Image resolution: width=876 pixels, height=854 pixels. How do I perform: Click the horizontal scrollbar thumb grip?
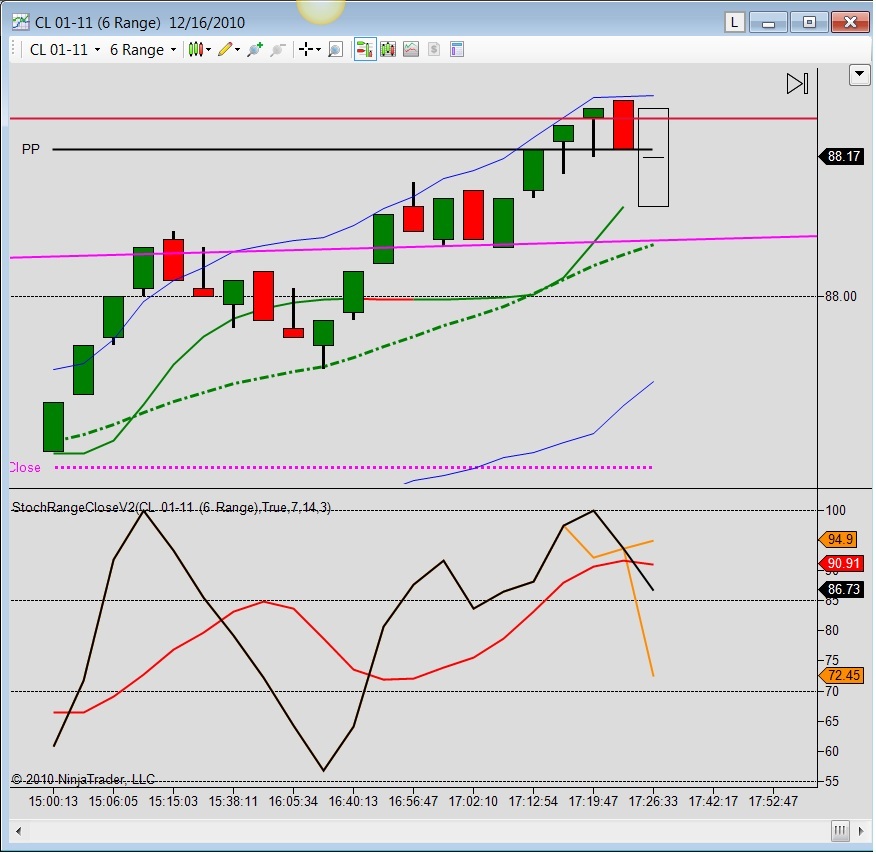[840, 831]
